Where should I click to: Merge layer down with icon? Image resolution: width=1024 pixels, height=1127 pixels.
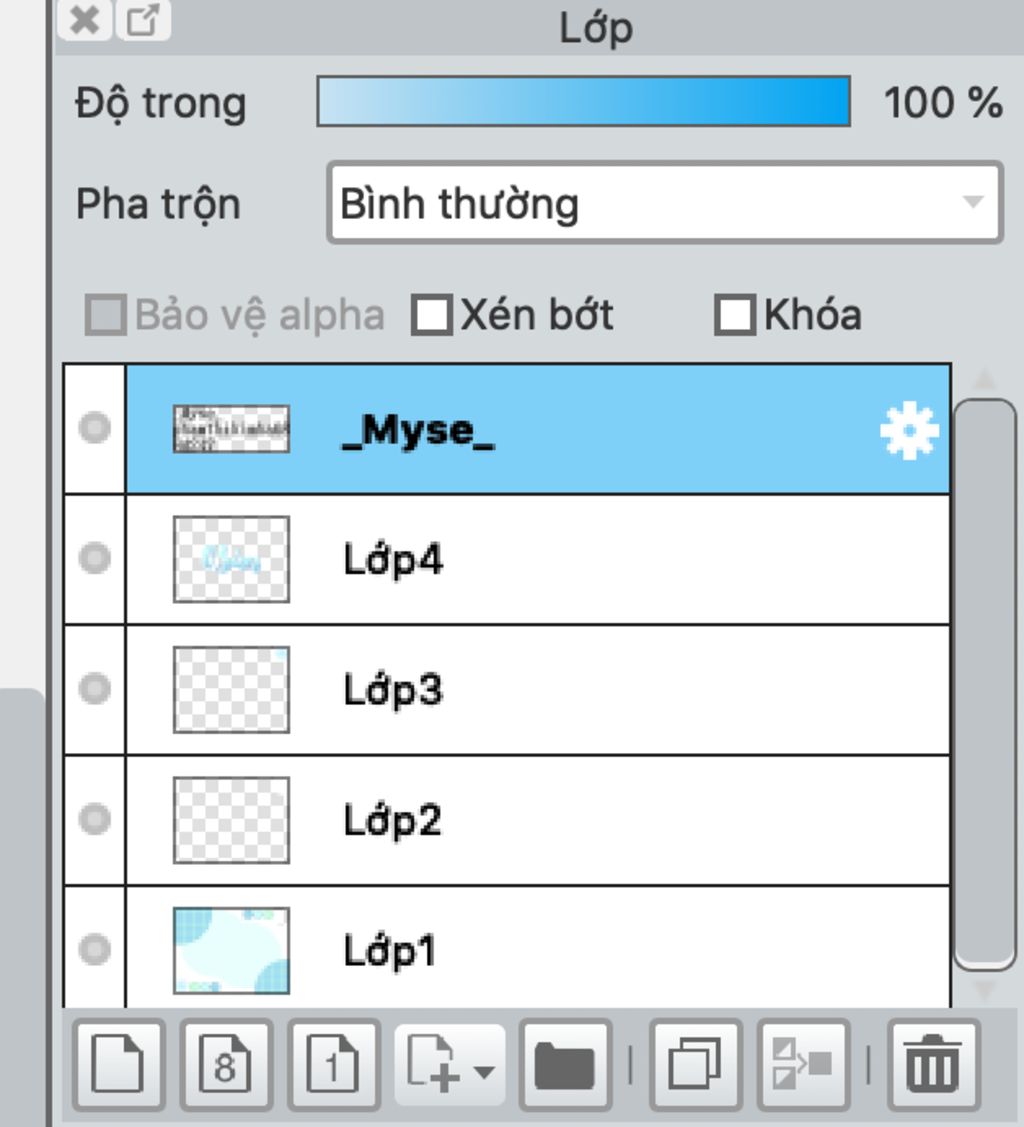pos(803,1064)
